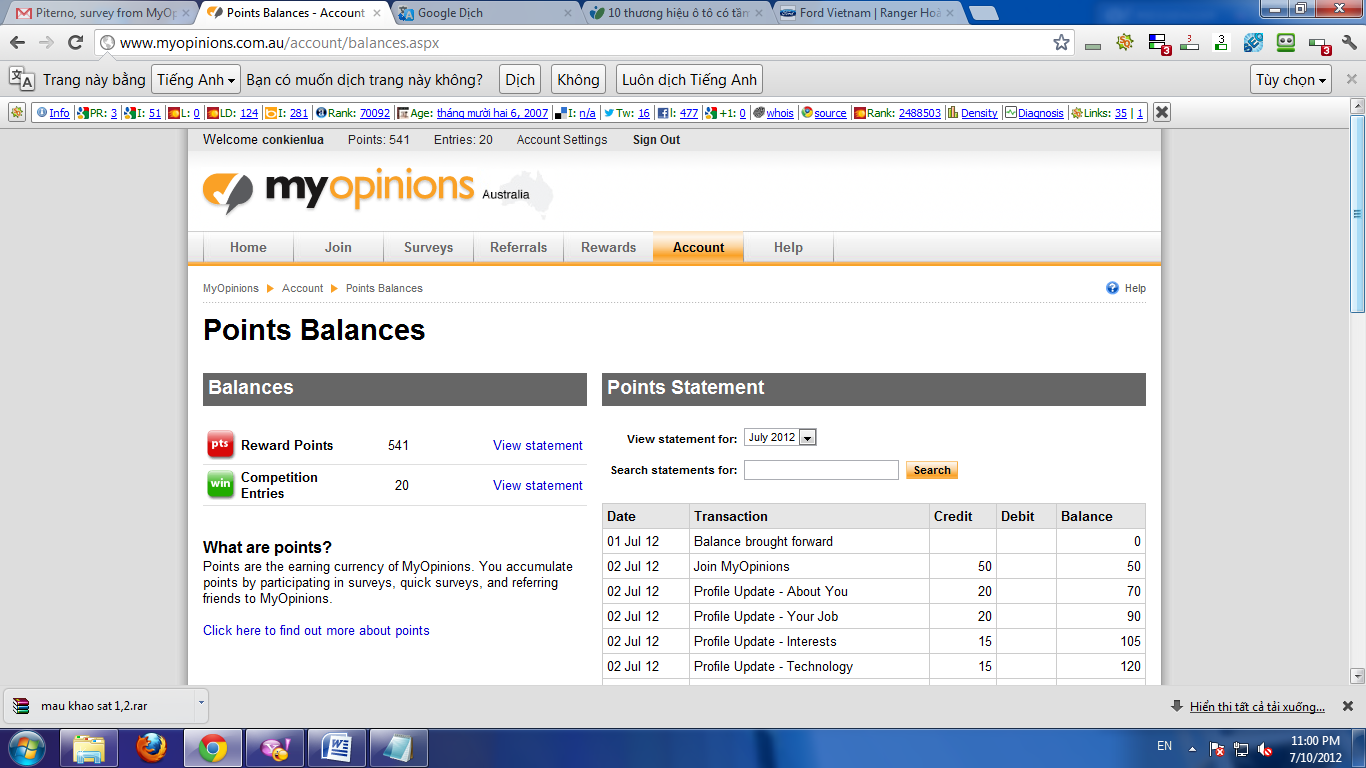This screenshot has height=768, width=1366.
Task: Click the blue SEO extension icon
Action: (x=1253, y=43)
